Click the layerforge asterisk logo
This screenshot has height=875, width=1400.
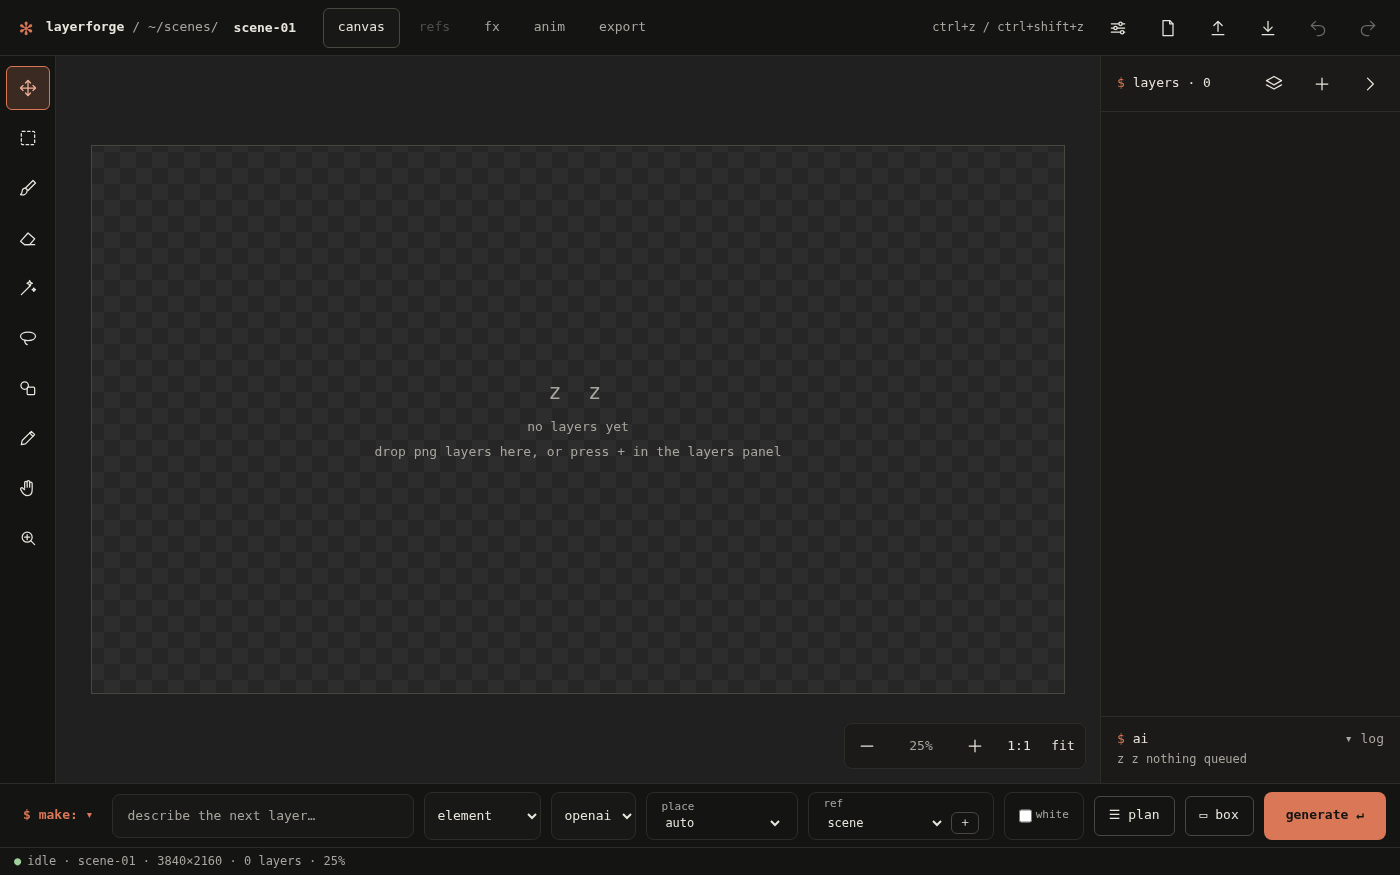point(26,28)
